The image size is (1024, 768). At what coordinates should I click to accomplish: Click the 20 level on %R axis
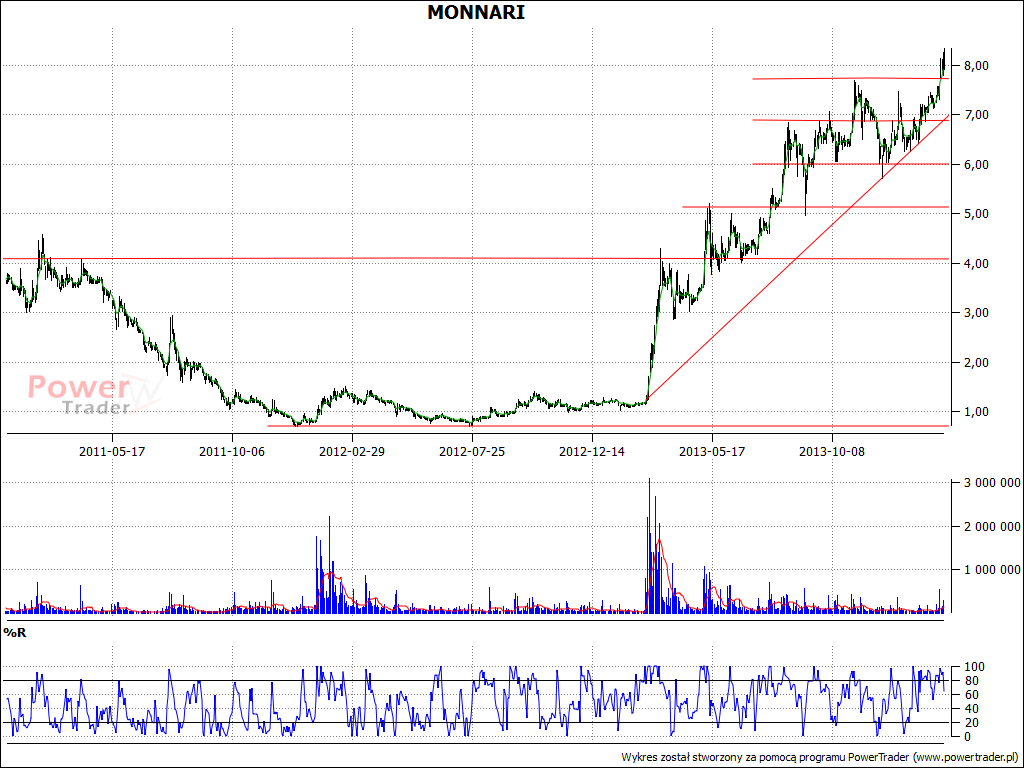(x=970, y=722)
